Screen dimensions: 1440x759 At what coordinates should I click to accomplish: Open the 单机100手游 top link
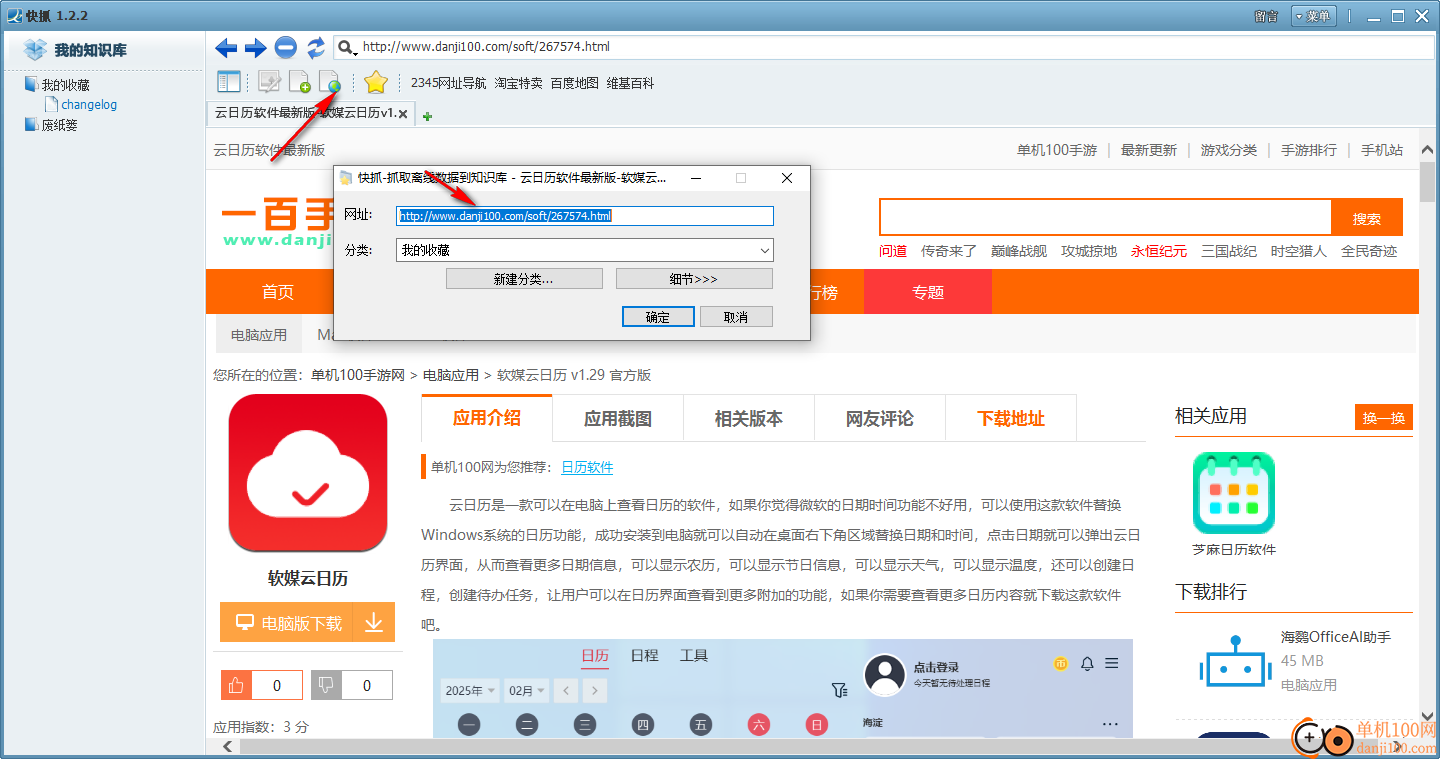coord(1057,150)
